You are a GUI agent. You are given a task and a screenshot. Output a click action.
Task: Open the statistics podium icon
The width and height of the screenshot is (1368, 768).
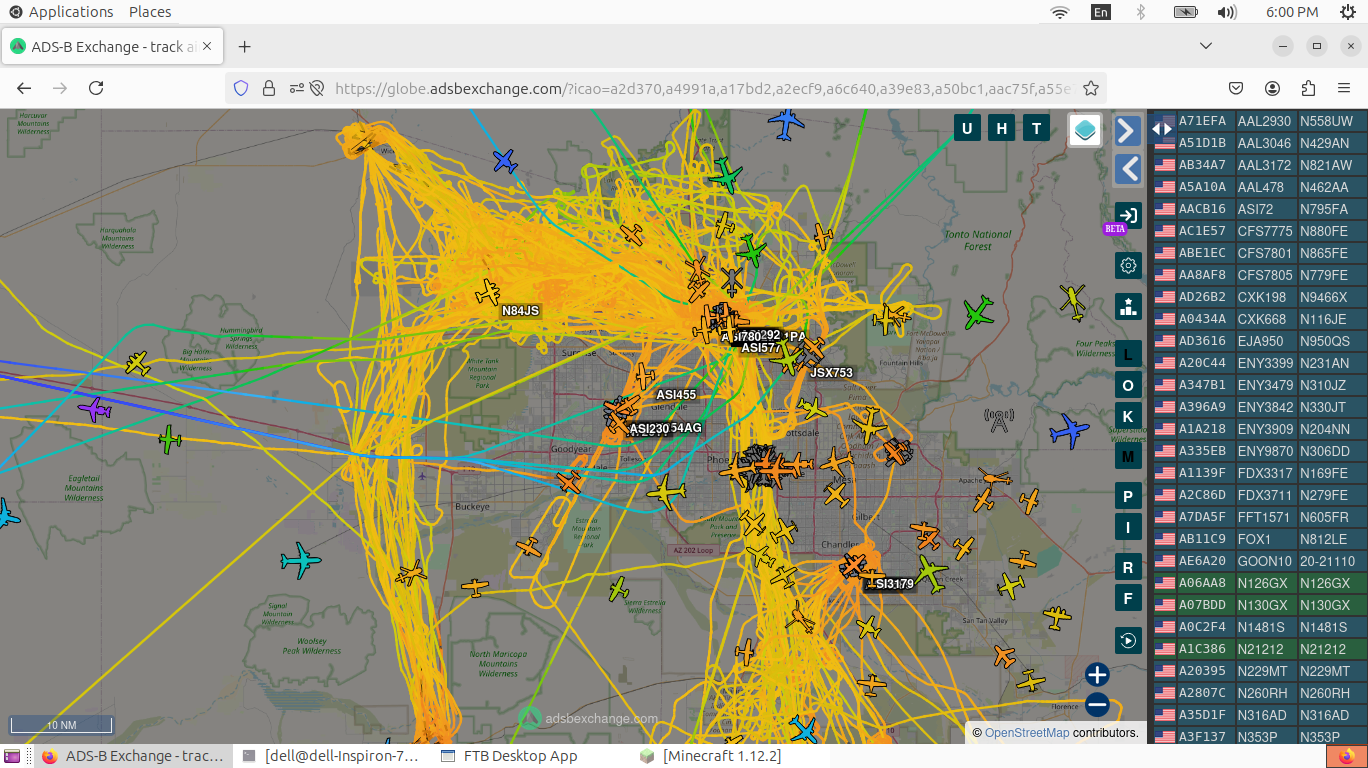click(1129, 306)
